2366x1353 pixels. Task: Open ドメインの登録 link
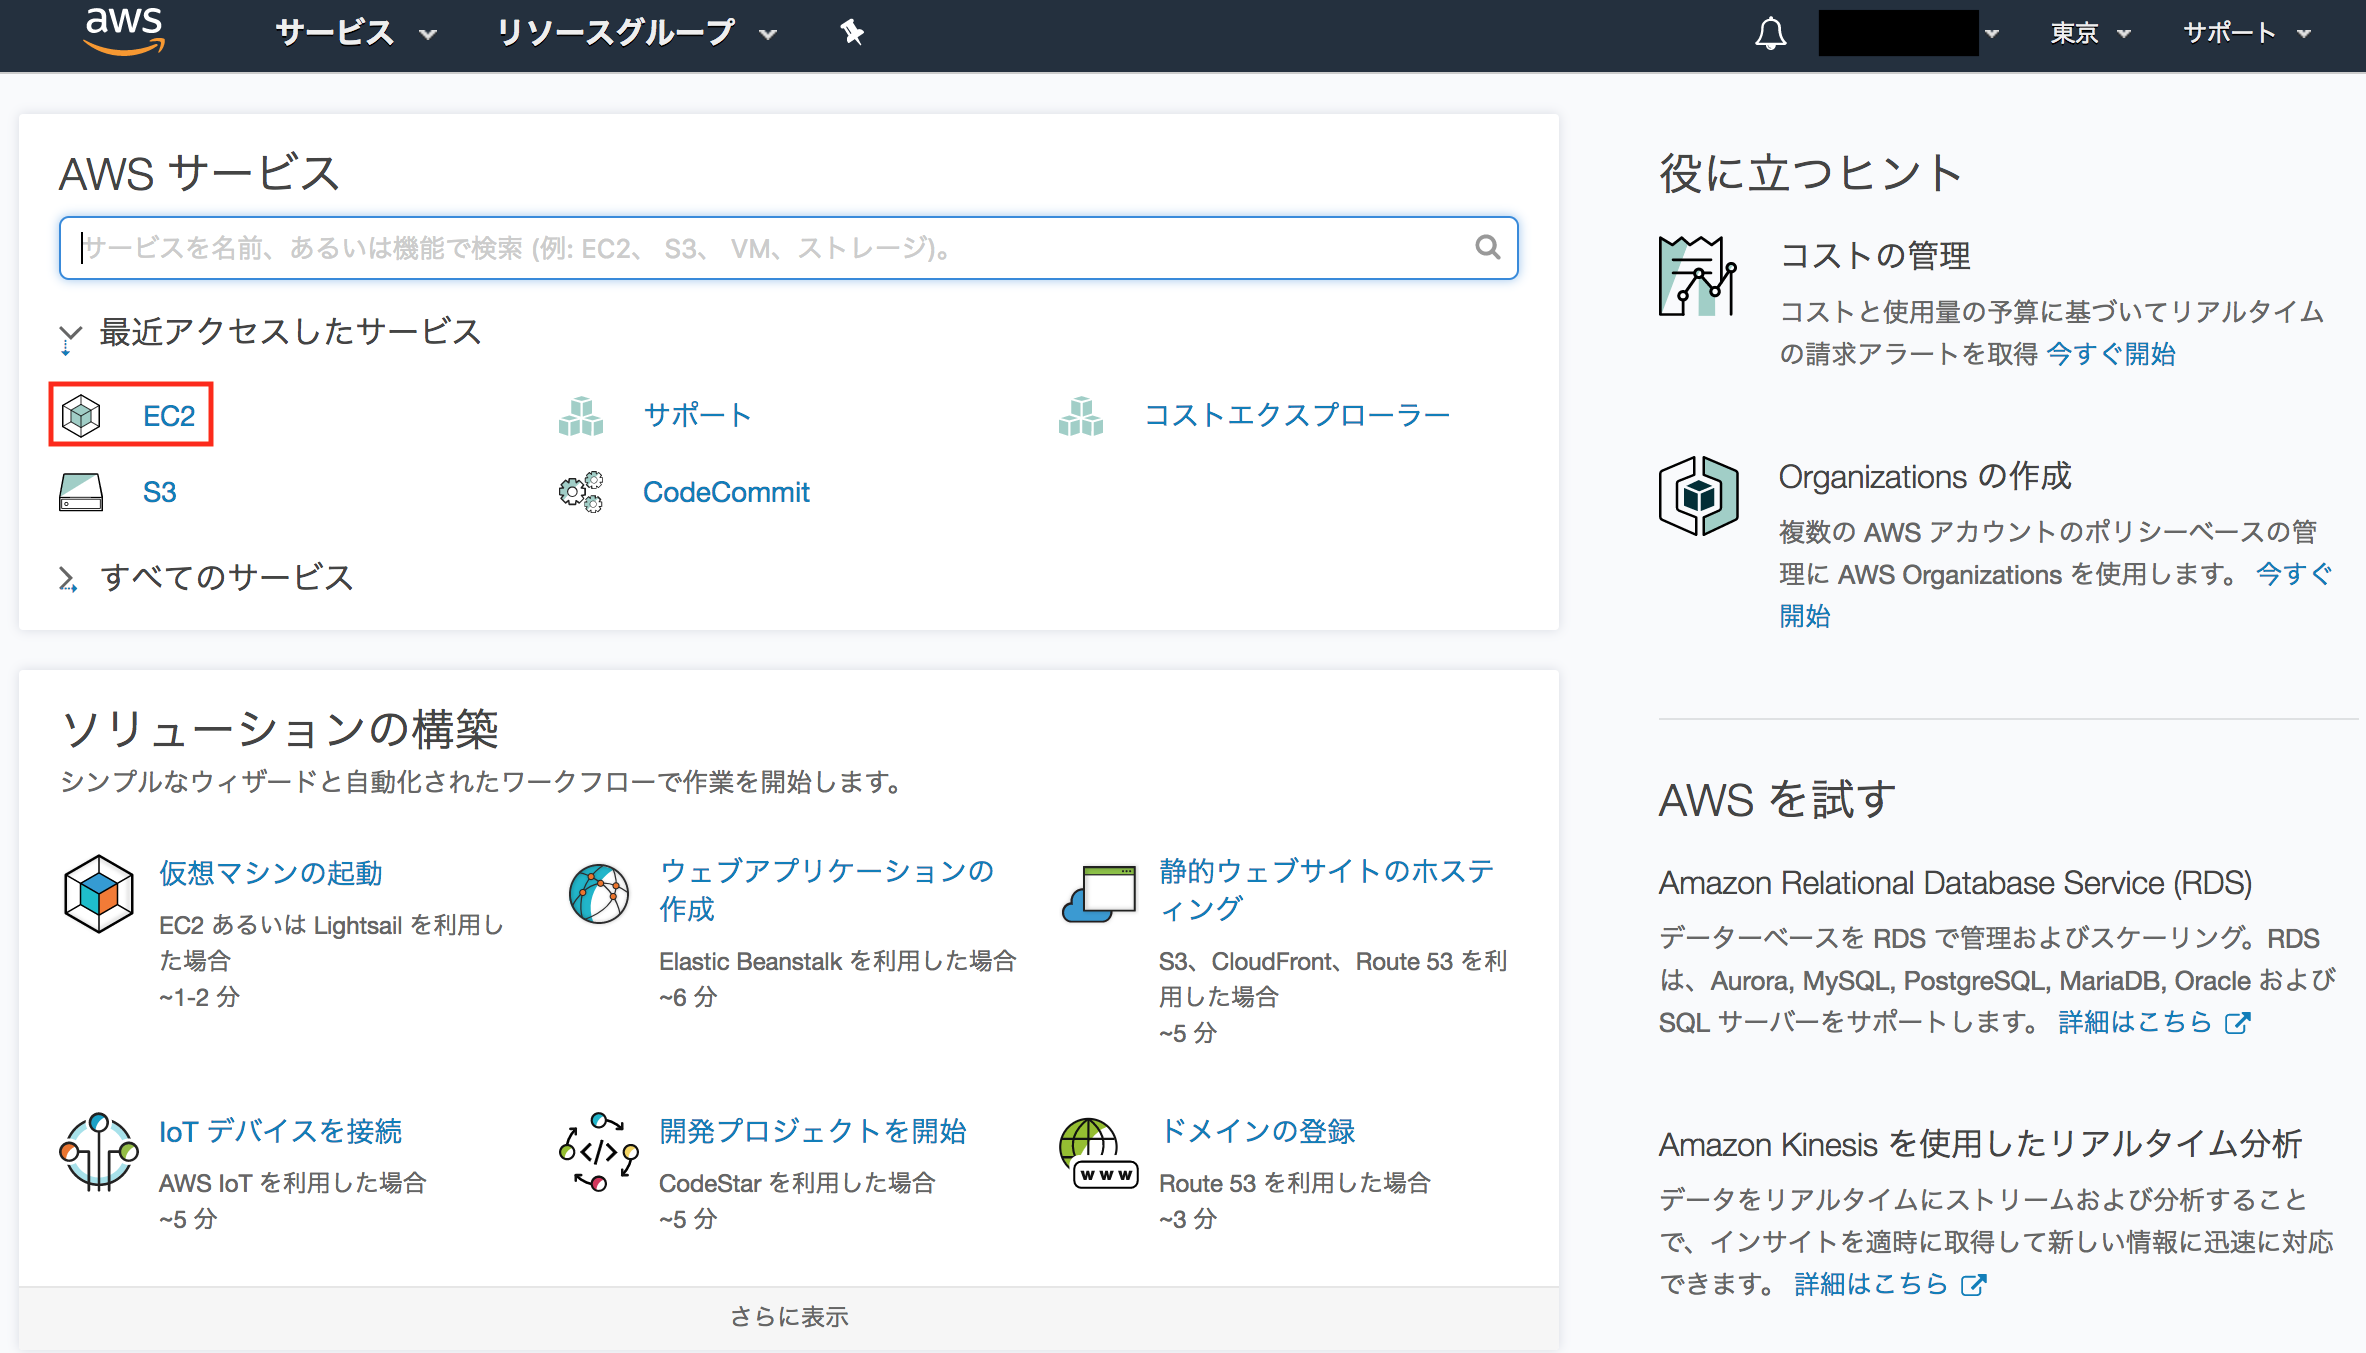pyautogui.click(x=1257, y=1131)
